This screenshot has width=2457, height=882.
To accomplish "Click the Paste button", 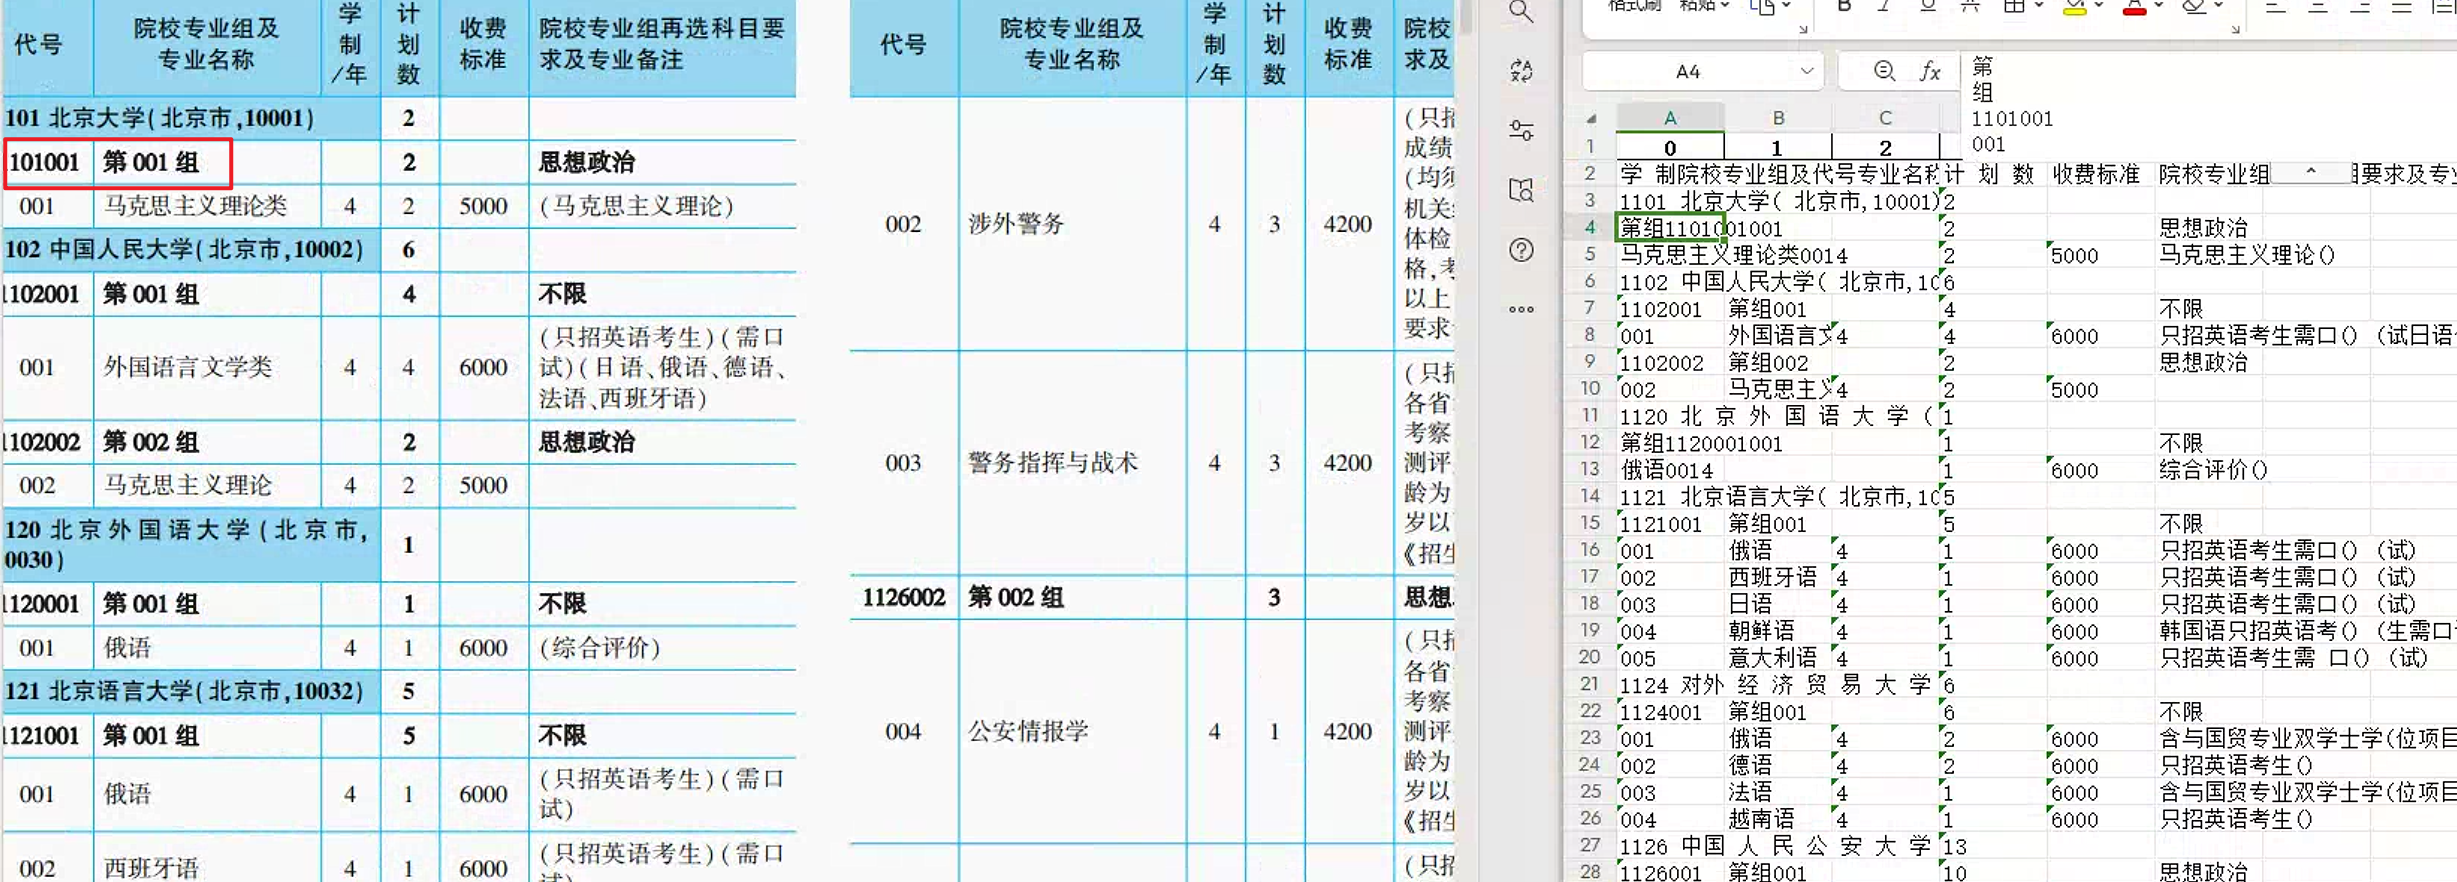I will pos(1696,5).
